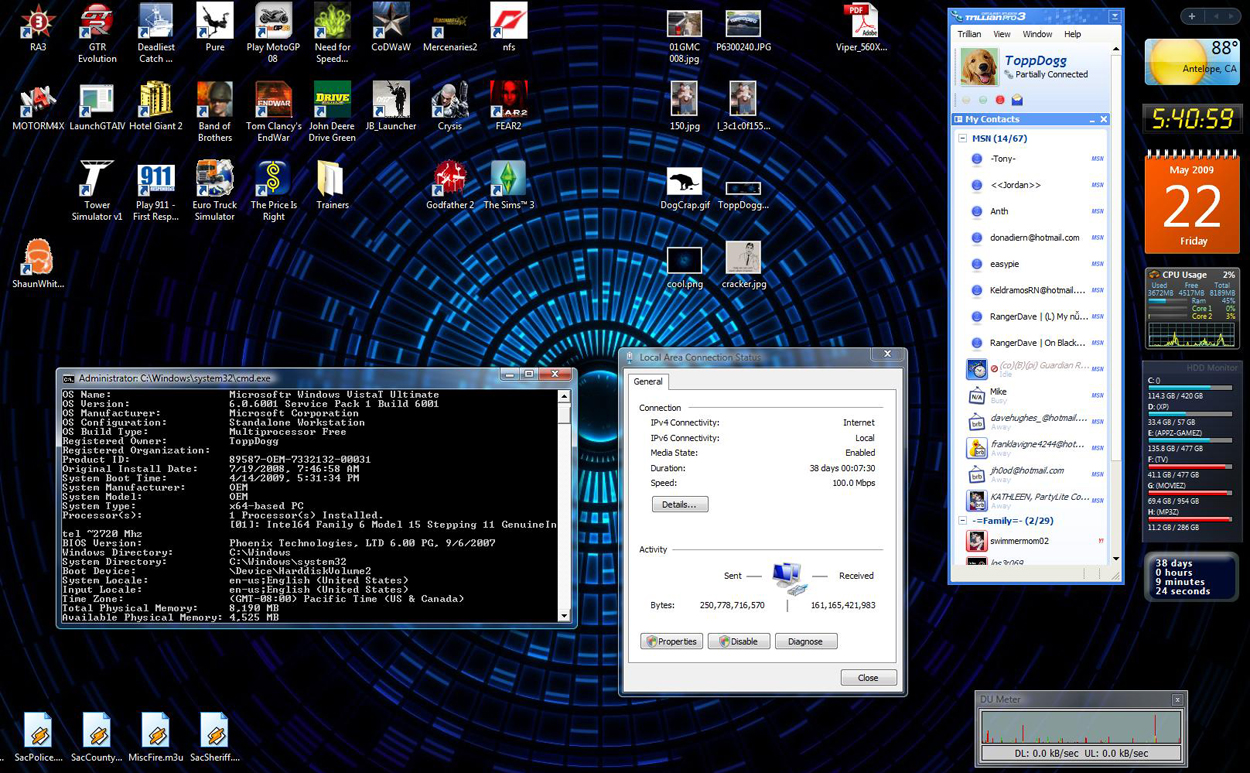Select the FEAR2 game shortcut
Viewport: 1250px width, 773px height.
click(509, 107)
